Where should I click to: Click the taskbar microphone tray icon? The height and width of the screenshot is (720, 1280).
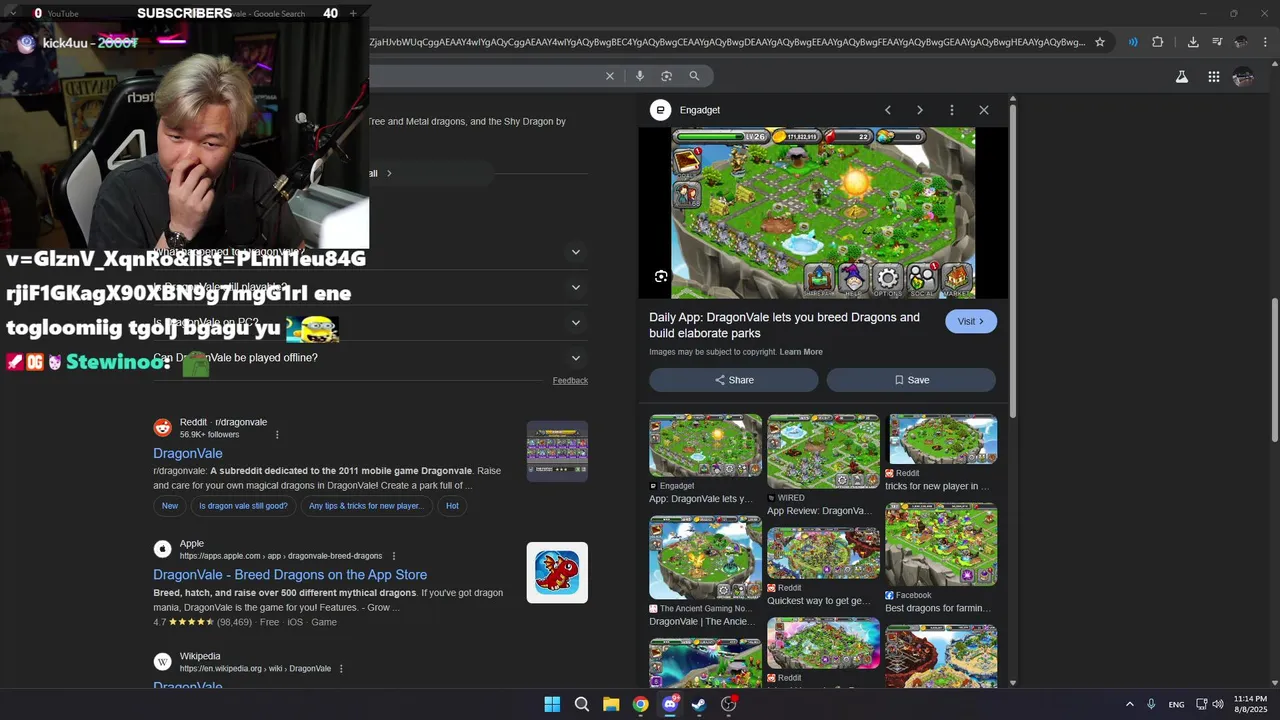point(1152,704)
